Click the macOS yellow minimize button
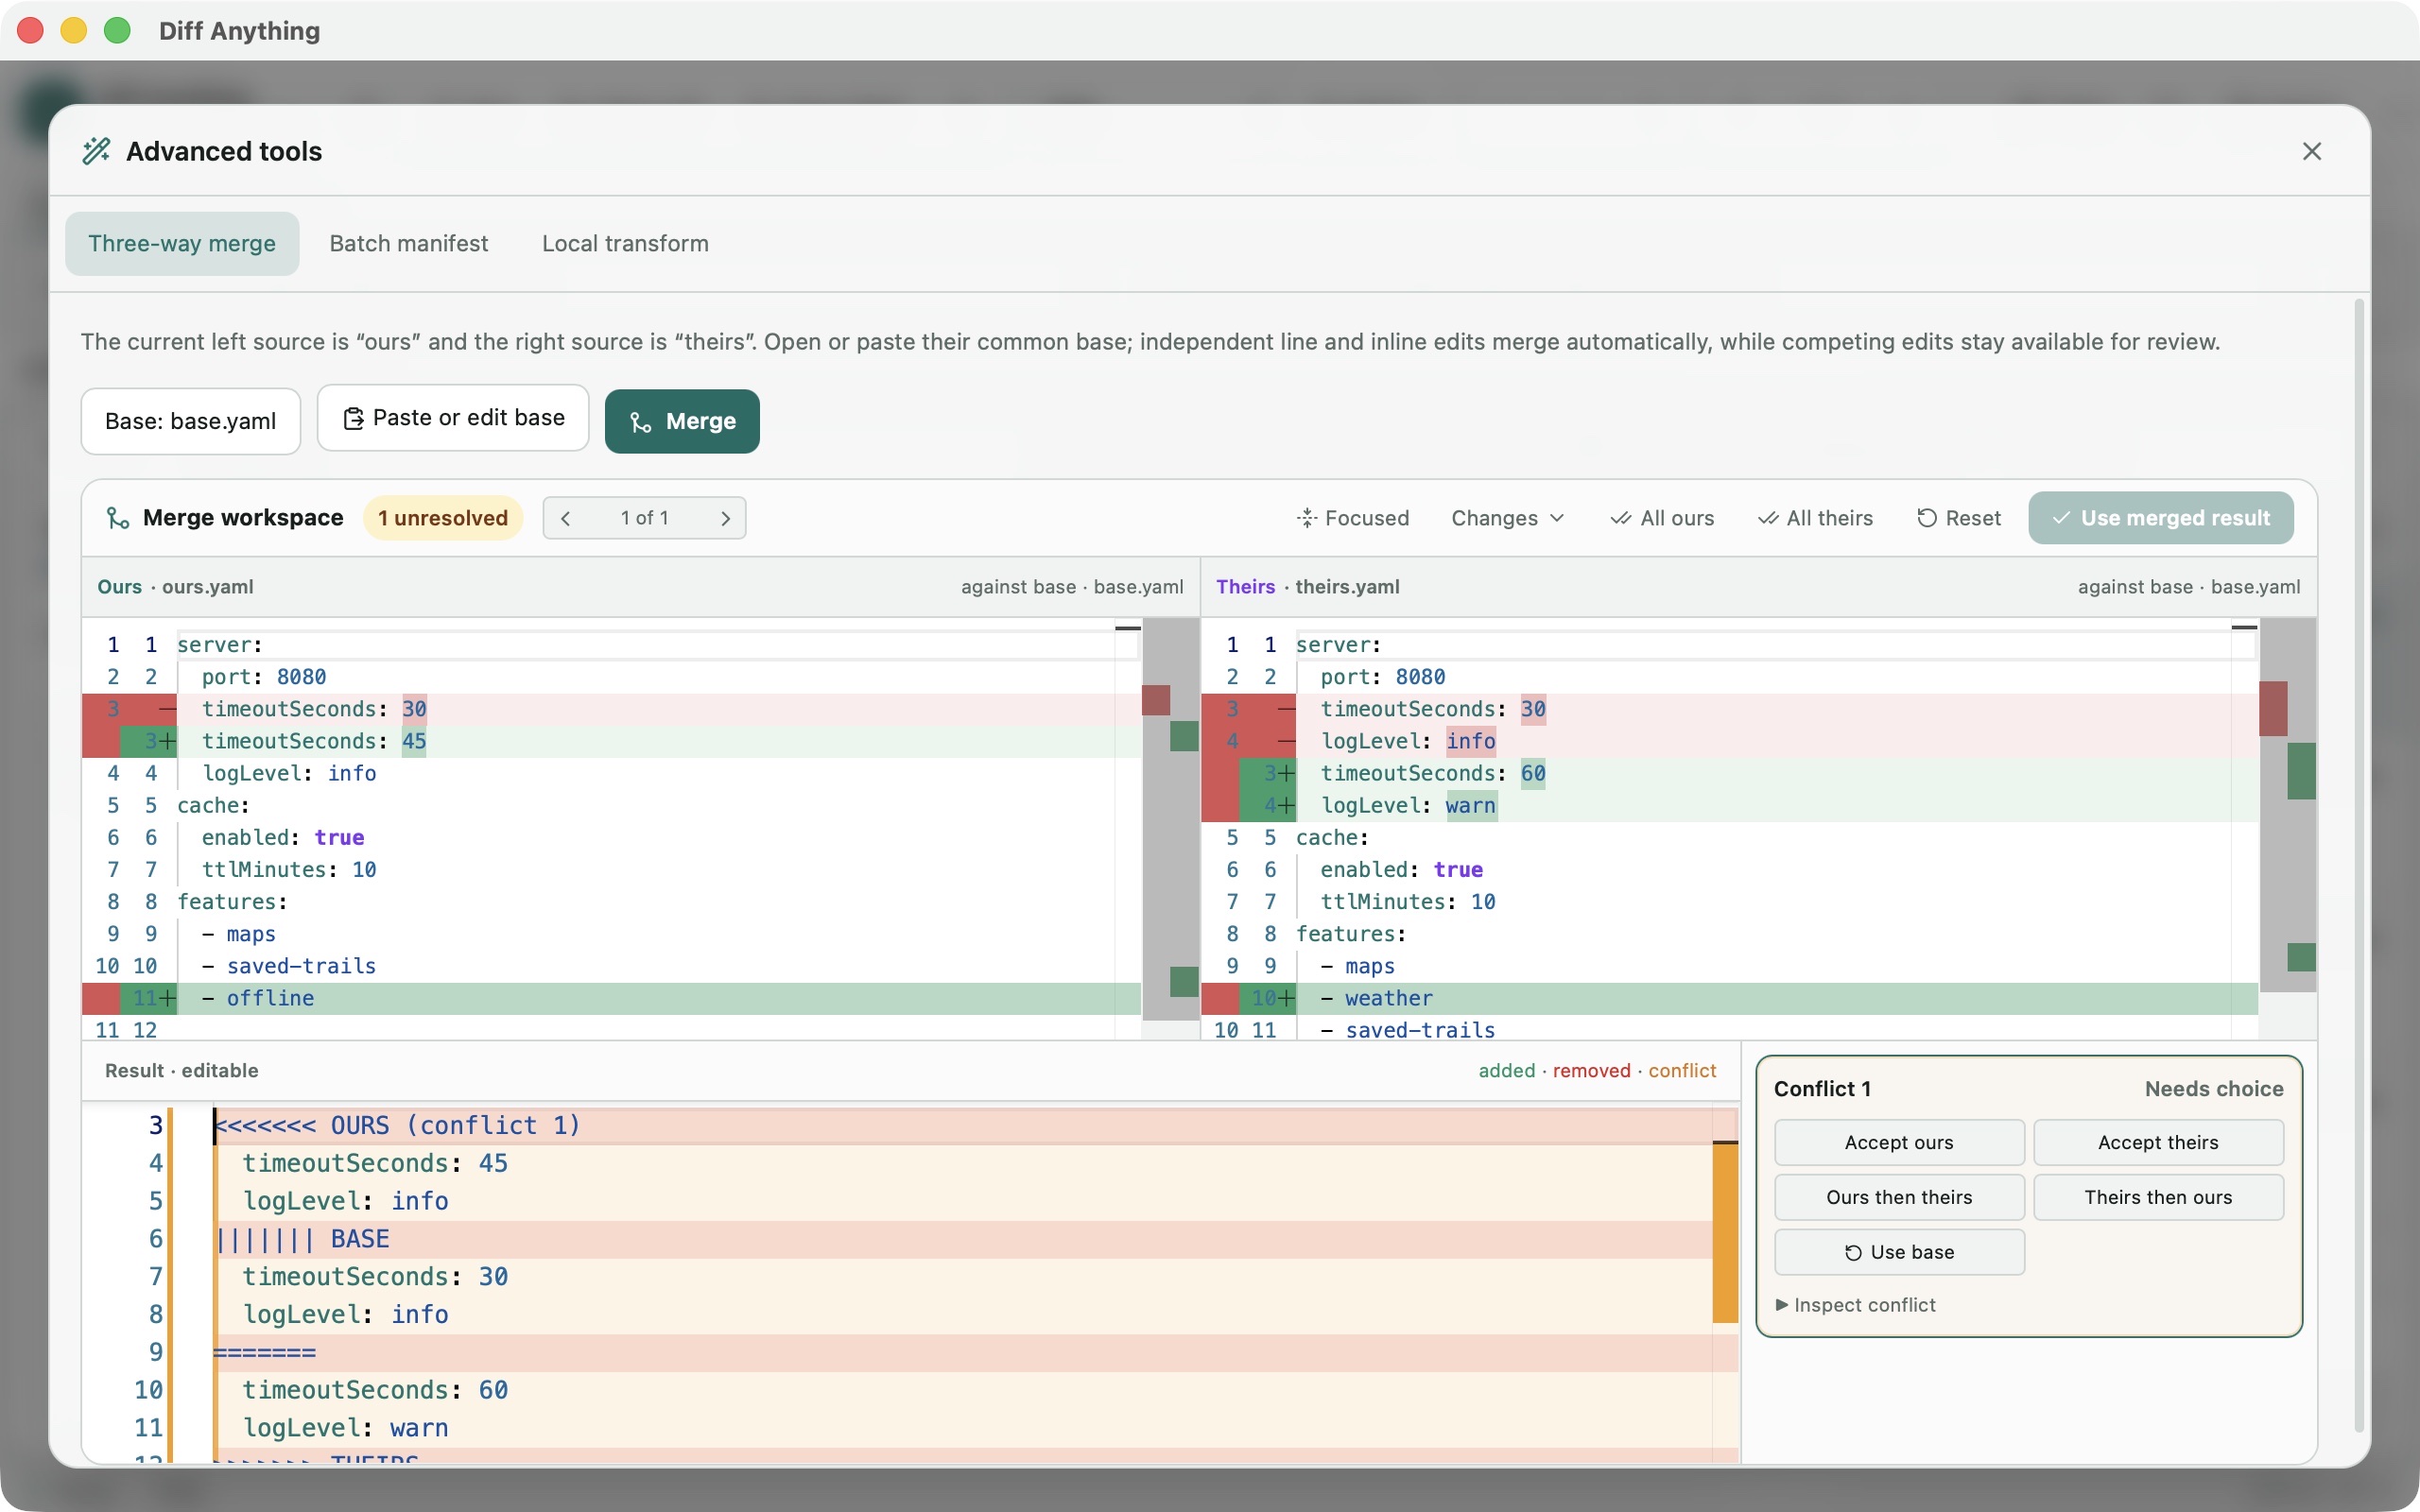Image resolution: width=2420 pixels, height=1512 pixels. click(x=74, y=30)
